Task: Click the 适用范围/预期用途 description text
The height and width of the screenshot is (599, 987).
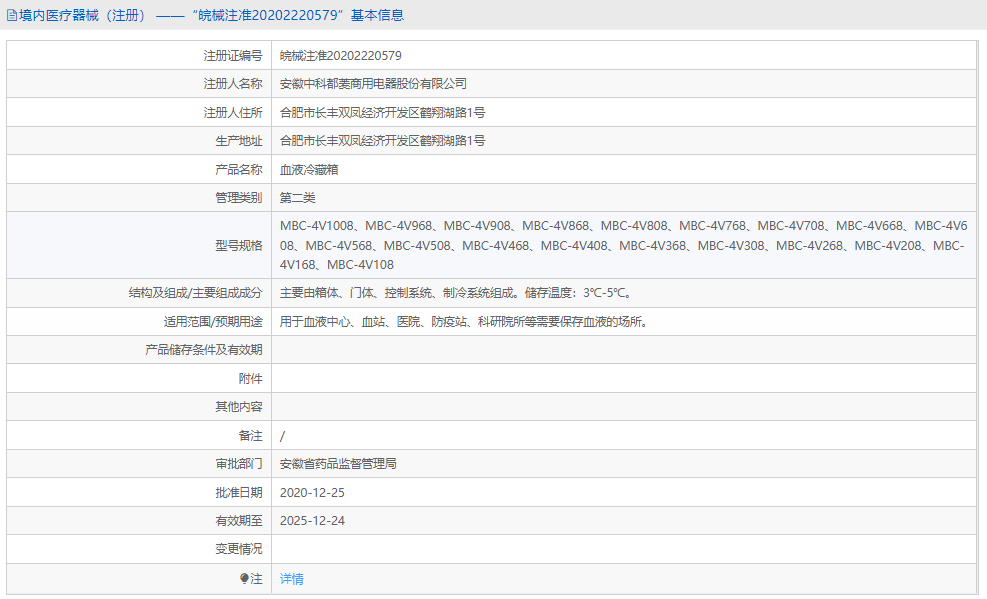Action: (x=464, y=322)
